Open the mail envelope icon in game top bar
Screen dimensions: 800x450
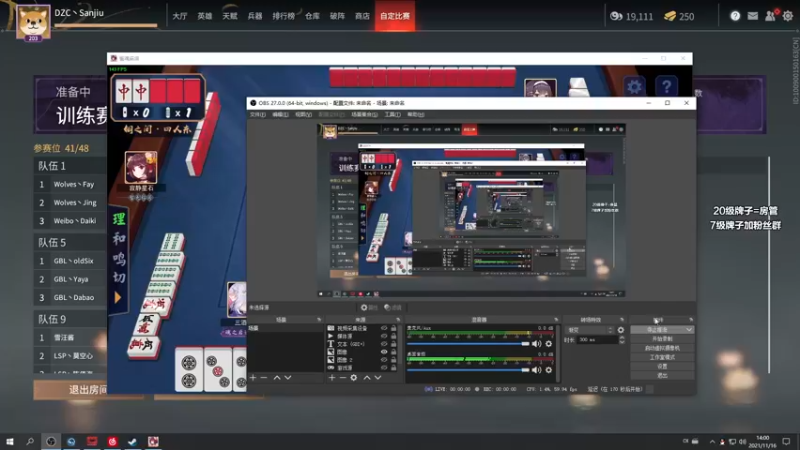coord(753,16)
